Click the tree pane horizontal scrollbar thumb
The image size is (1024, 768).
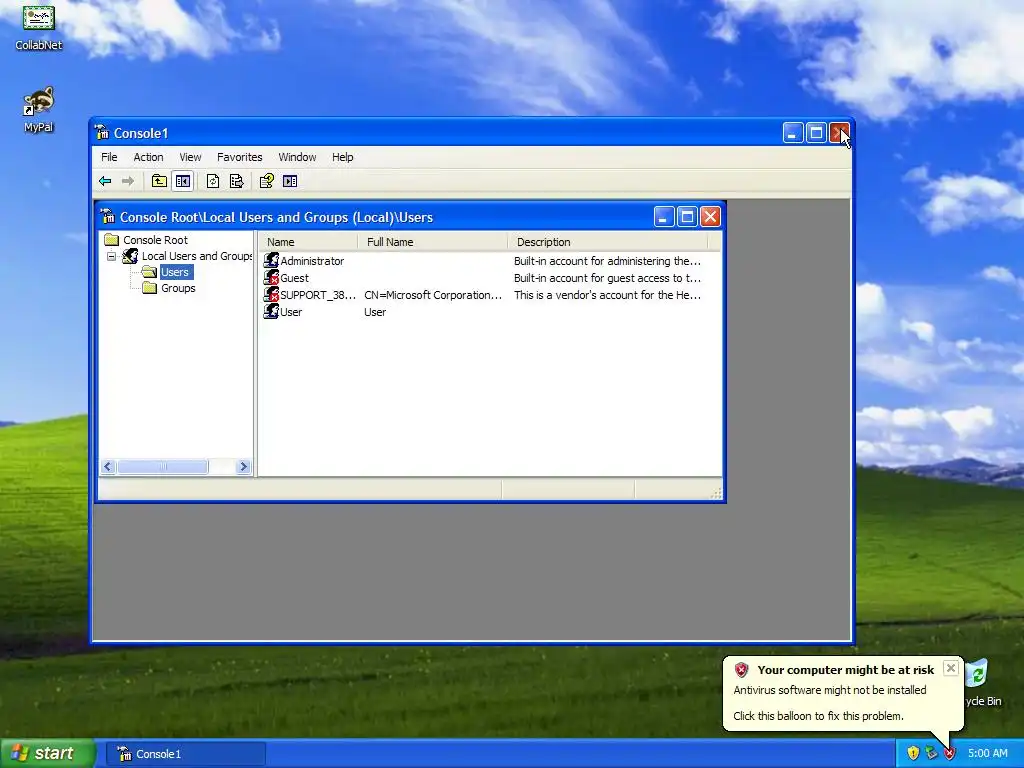pyautogui.click(x=163, y=466)
